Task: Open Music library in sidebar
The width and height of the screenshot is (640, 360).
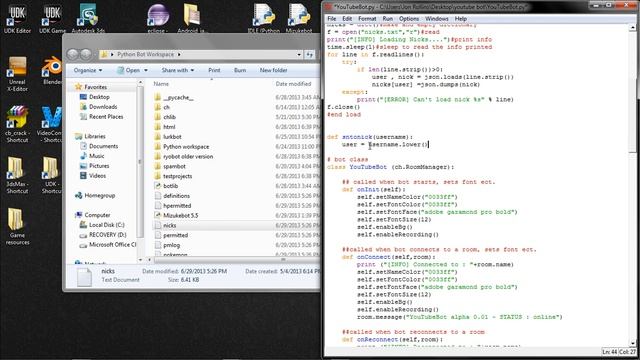Action: point(96,156)
